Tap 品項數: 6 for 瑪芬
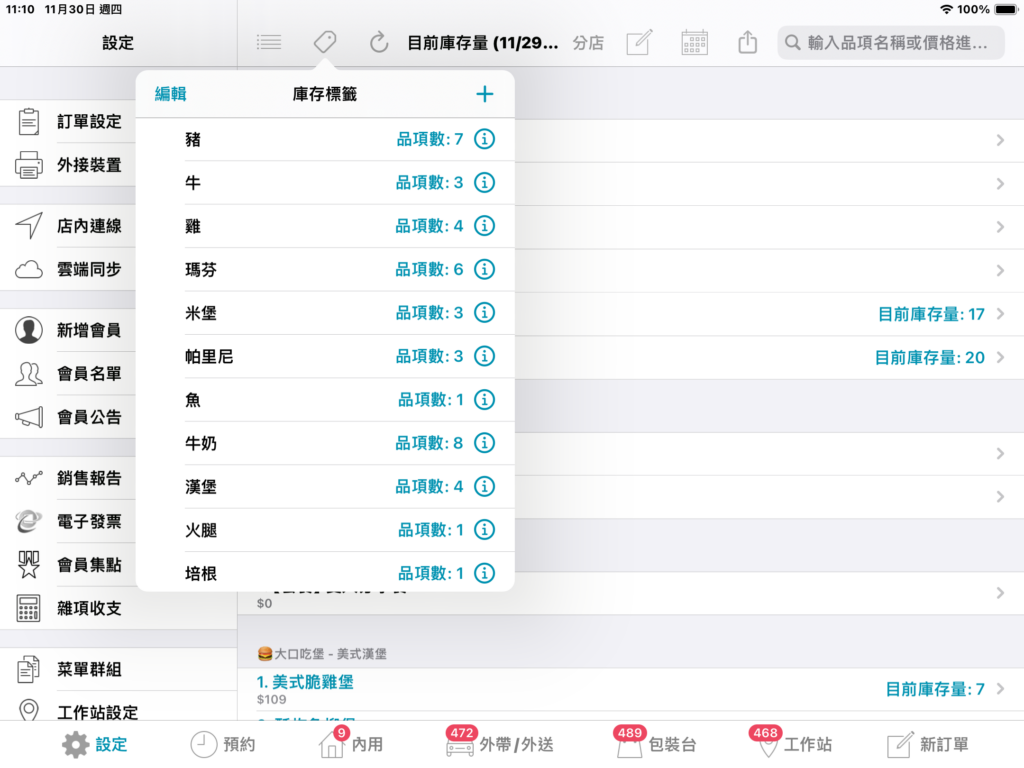This screenshot has height=768, width=1024. [429, 269]
